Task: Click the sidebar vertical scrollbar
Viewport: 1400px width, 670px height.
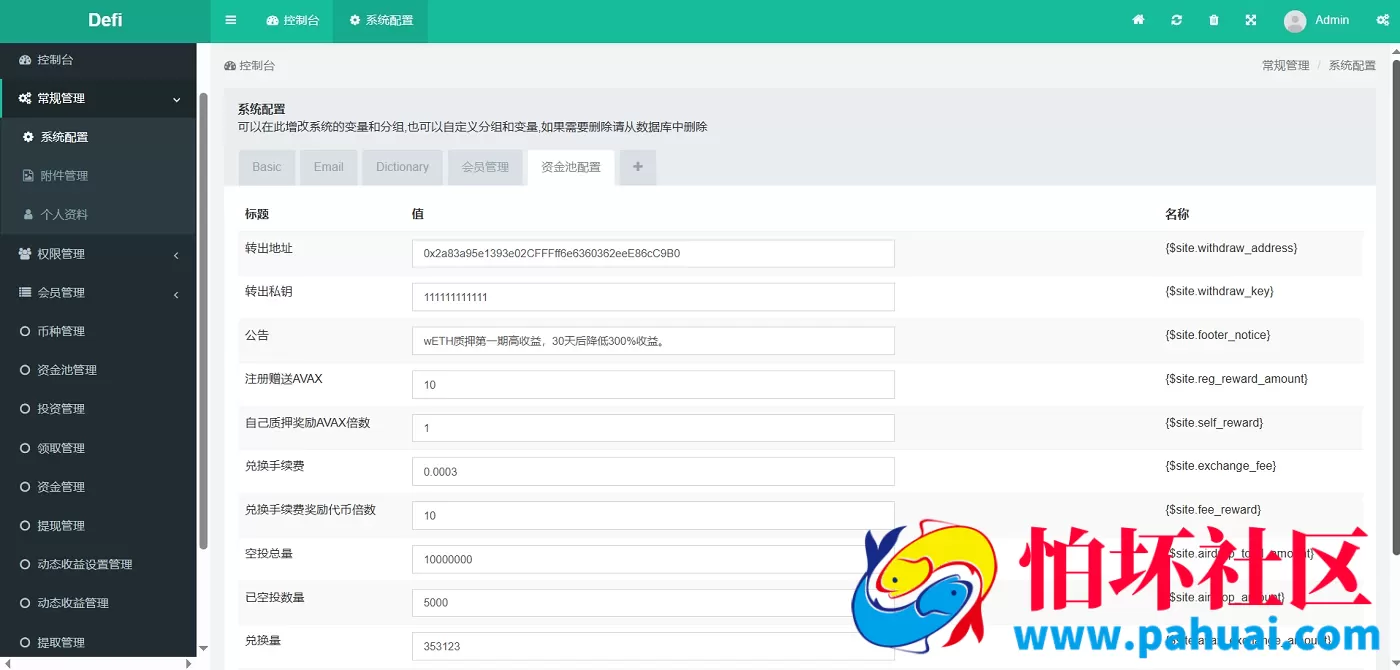Action: point(203,320)
